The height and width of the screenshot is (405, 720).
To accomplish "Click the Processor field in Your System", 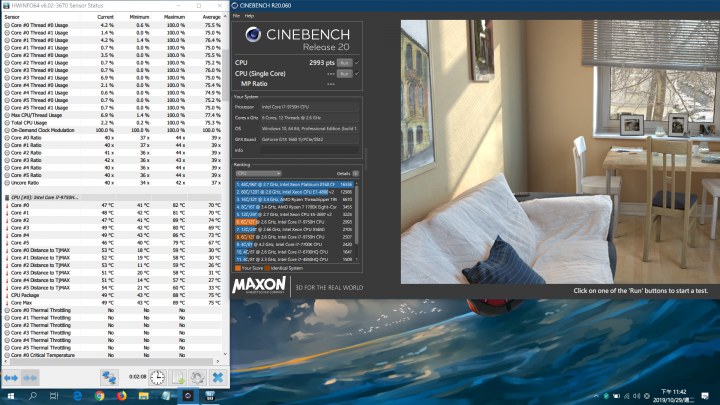I will [x=309, y=107].
